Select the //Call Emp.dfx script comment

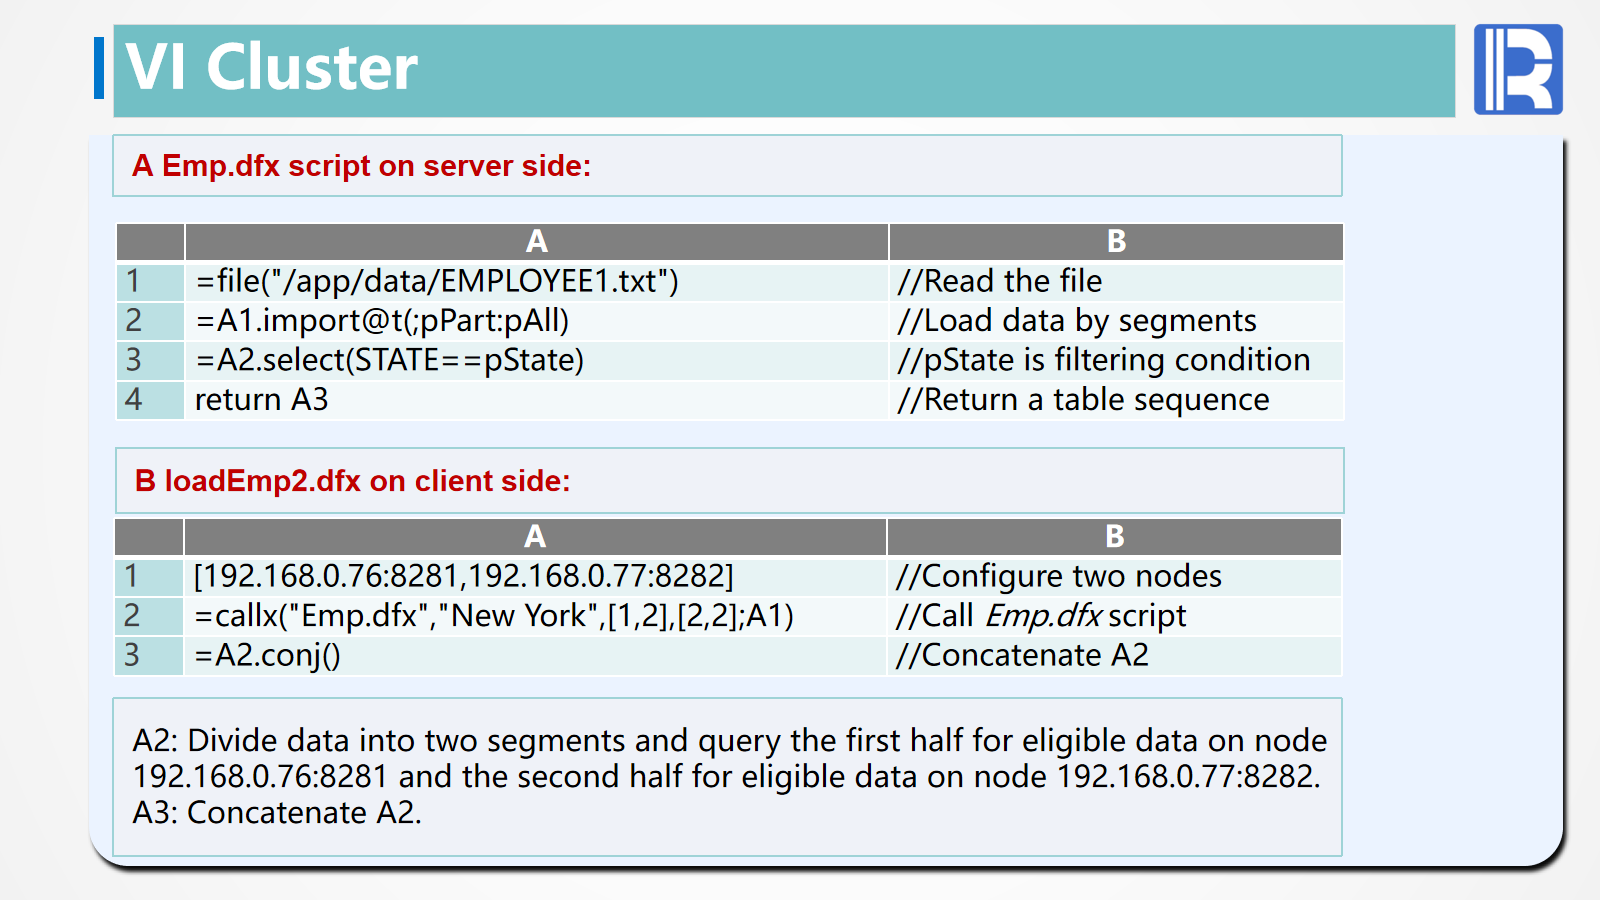[1041, 616]
